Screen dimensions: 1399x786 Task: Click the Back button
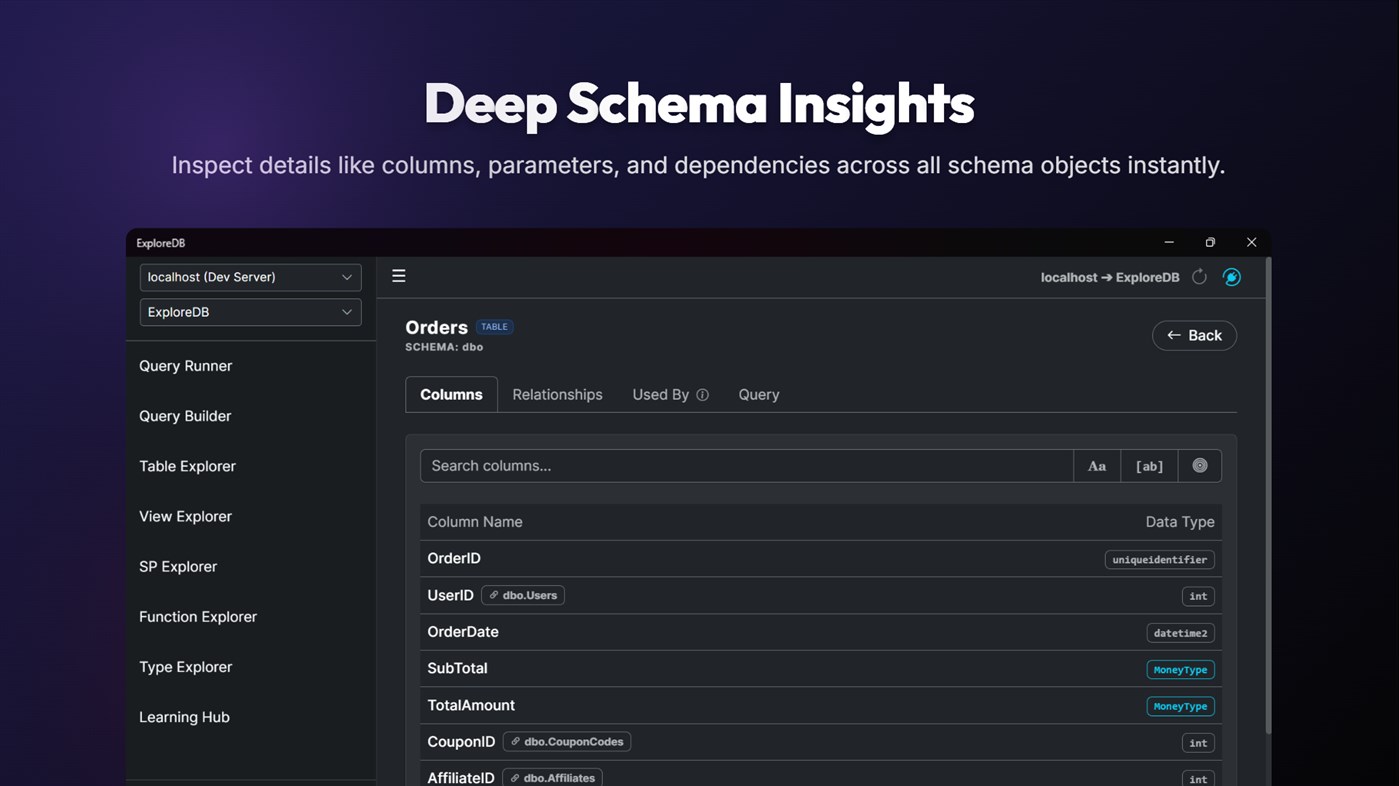1194,336
